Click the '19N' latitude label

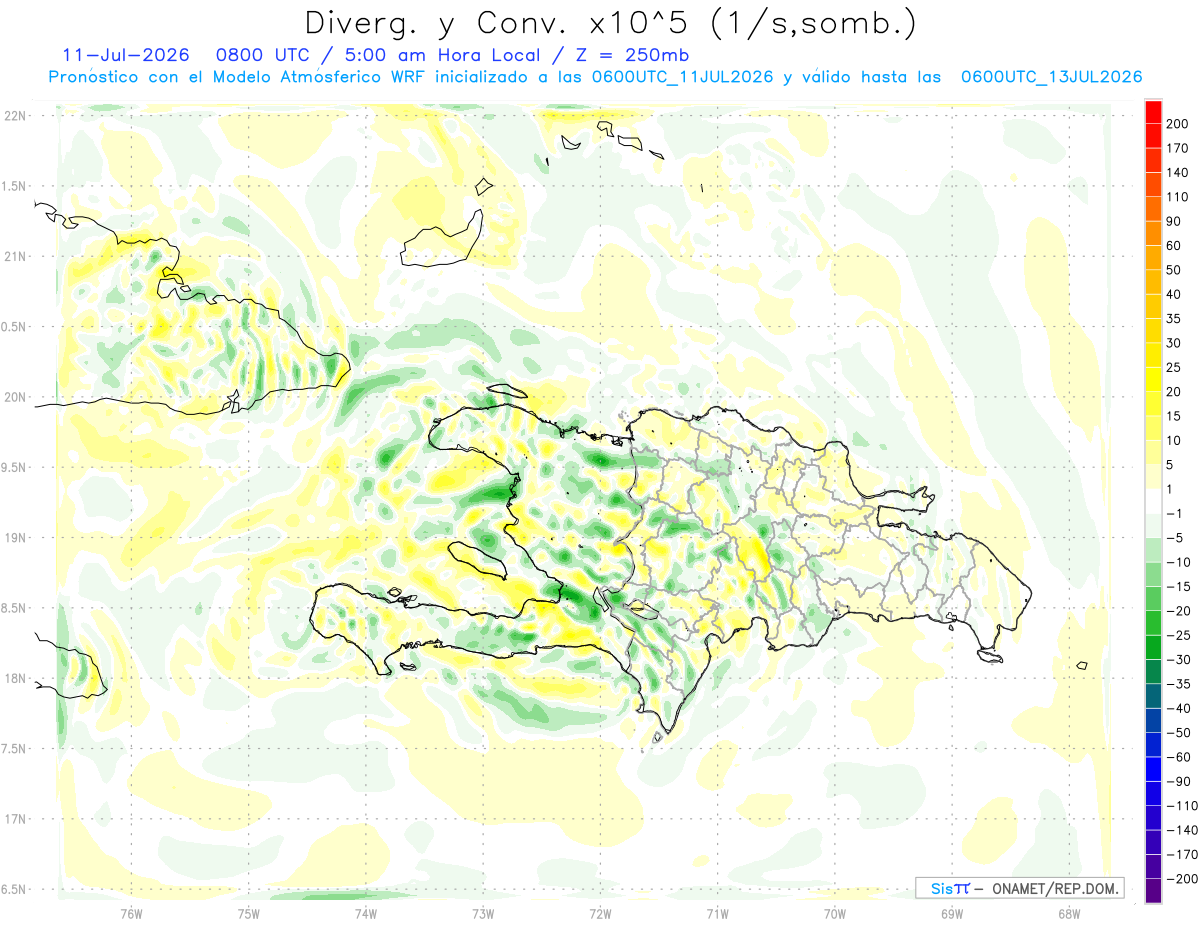tap(15, 538)
